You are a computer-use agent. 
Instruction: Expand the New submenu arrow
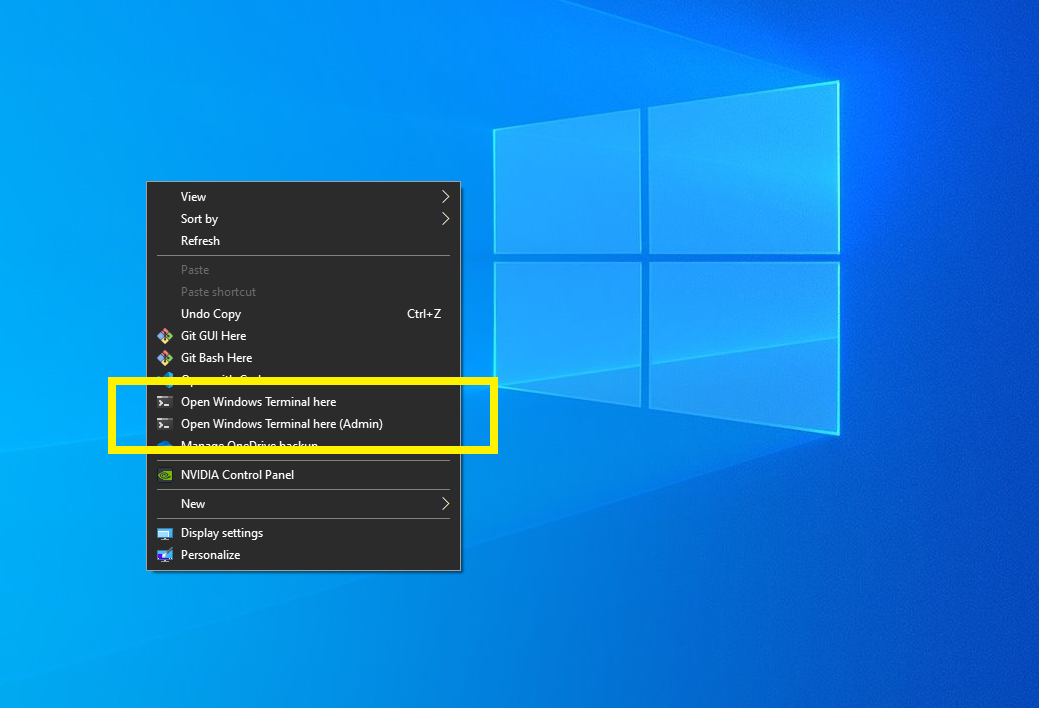(x=445, y=504)
